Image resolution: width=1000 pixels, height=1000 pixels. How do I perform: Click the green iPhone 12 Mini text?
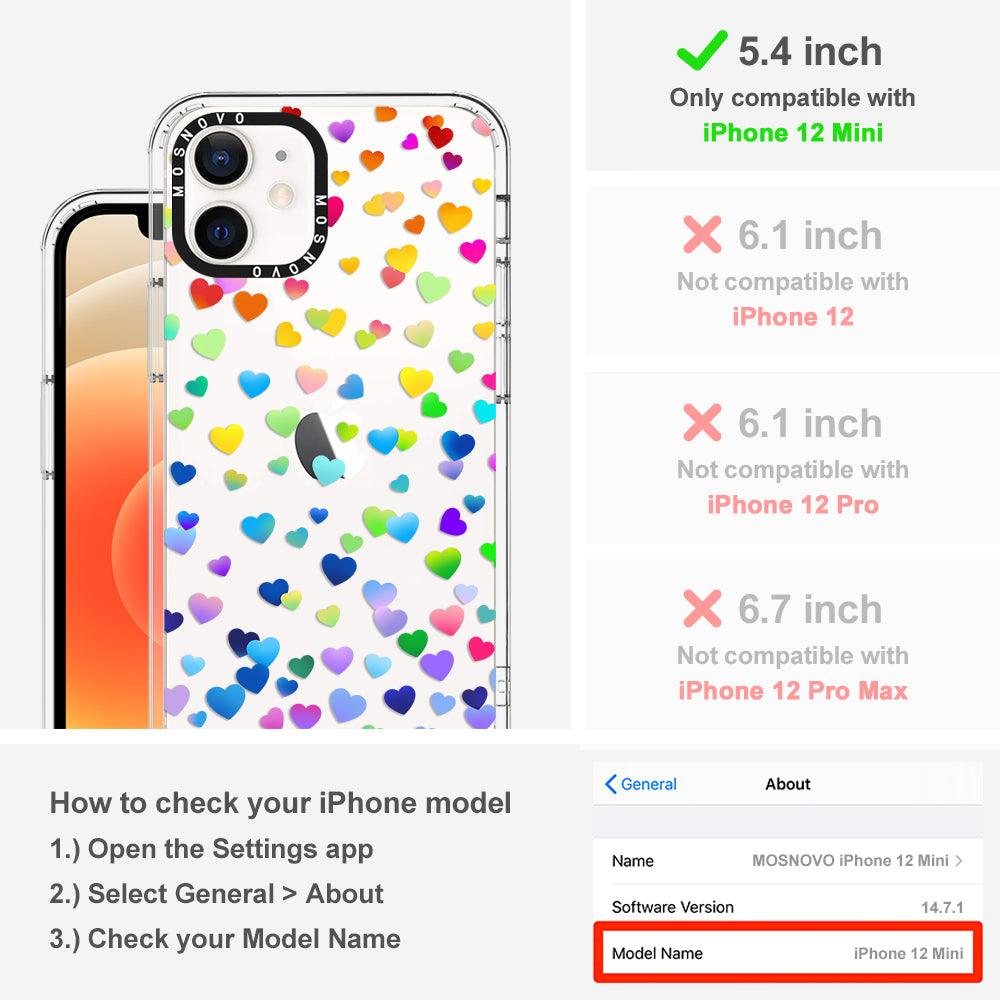point(793,133)
